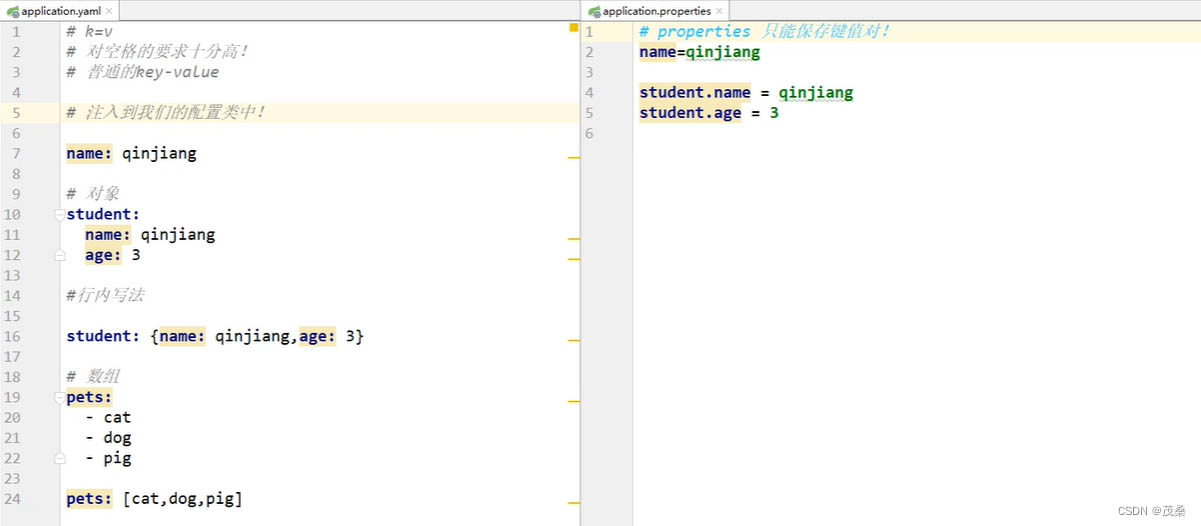Click the '- cat' list item
The width and height of the screenshot is (1201, 526).
click(108, 418)
